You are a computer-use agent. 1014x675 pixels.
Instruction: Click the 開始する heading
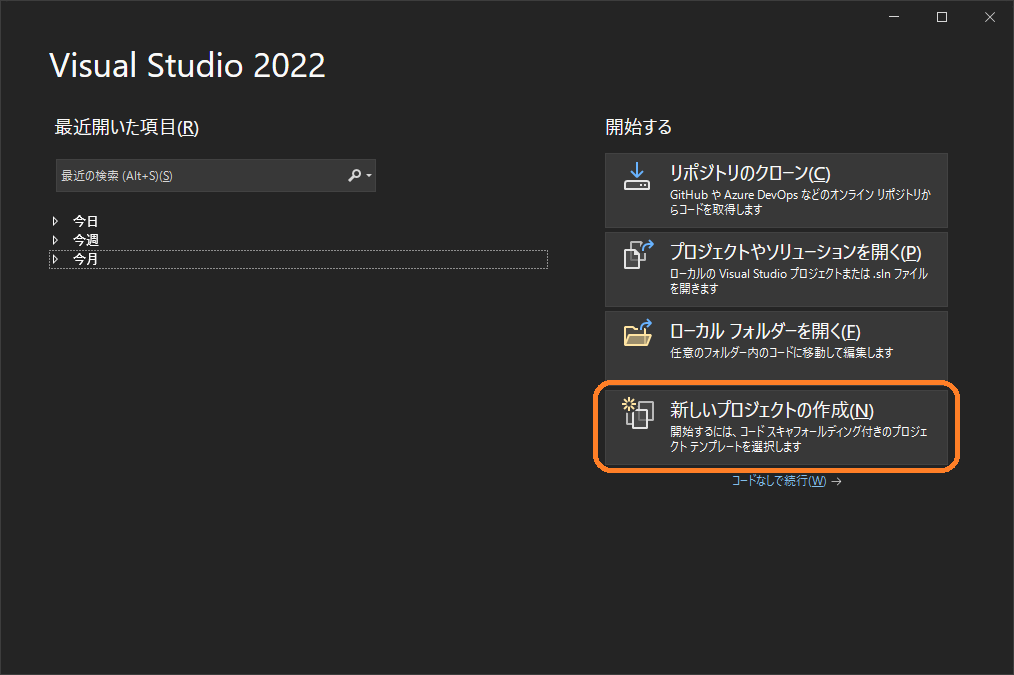pos(638,127)
